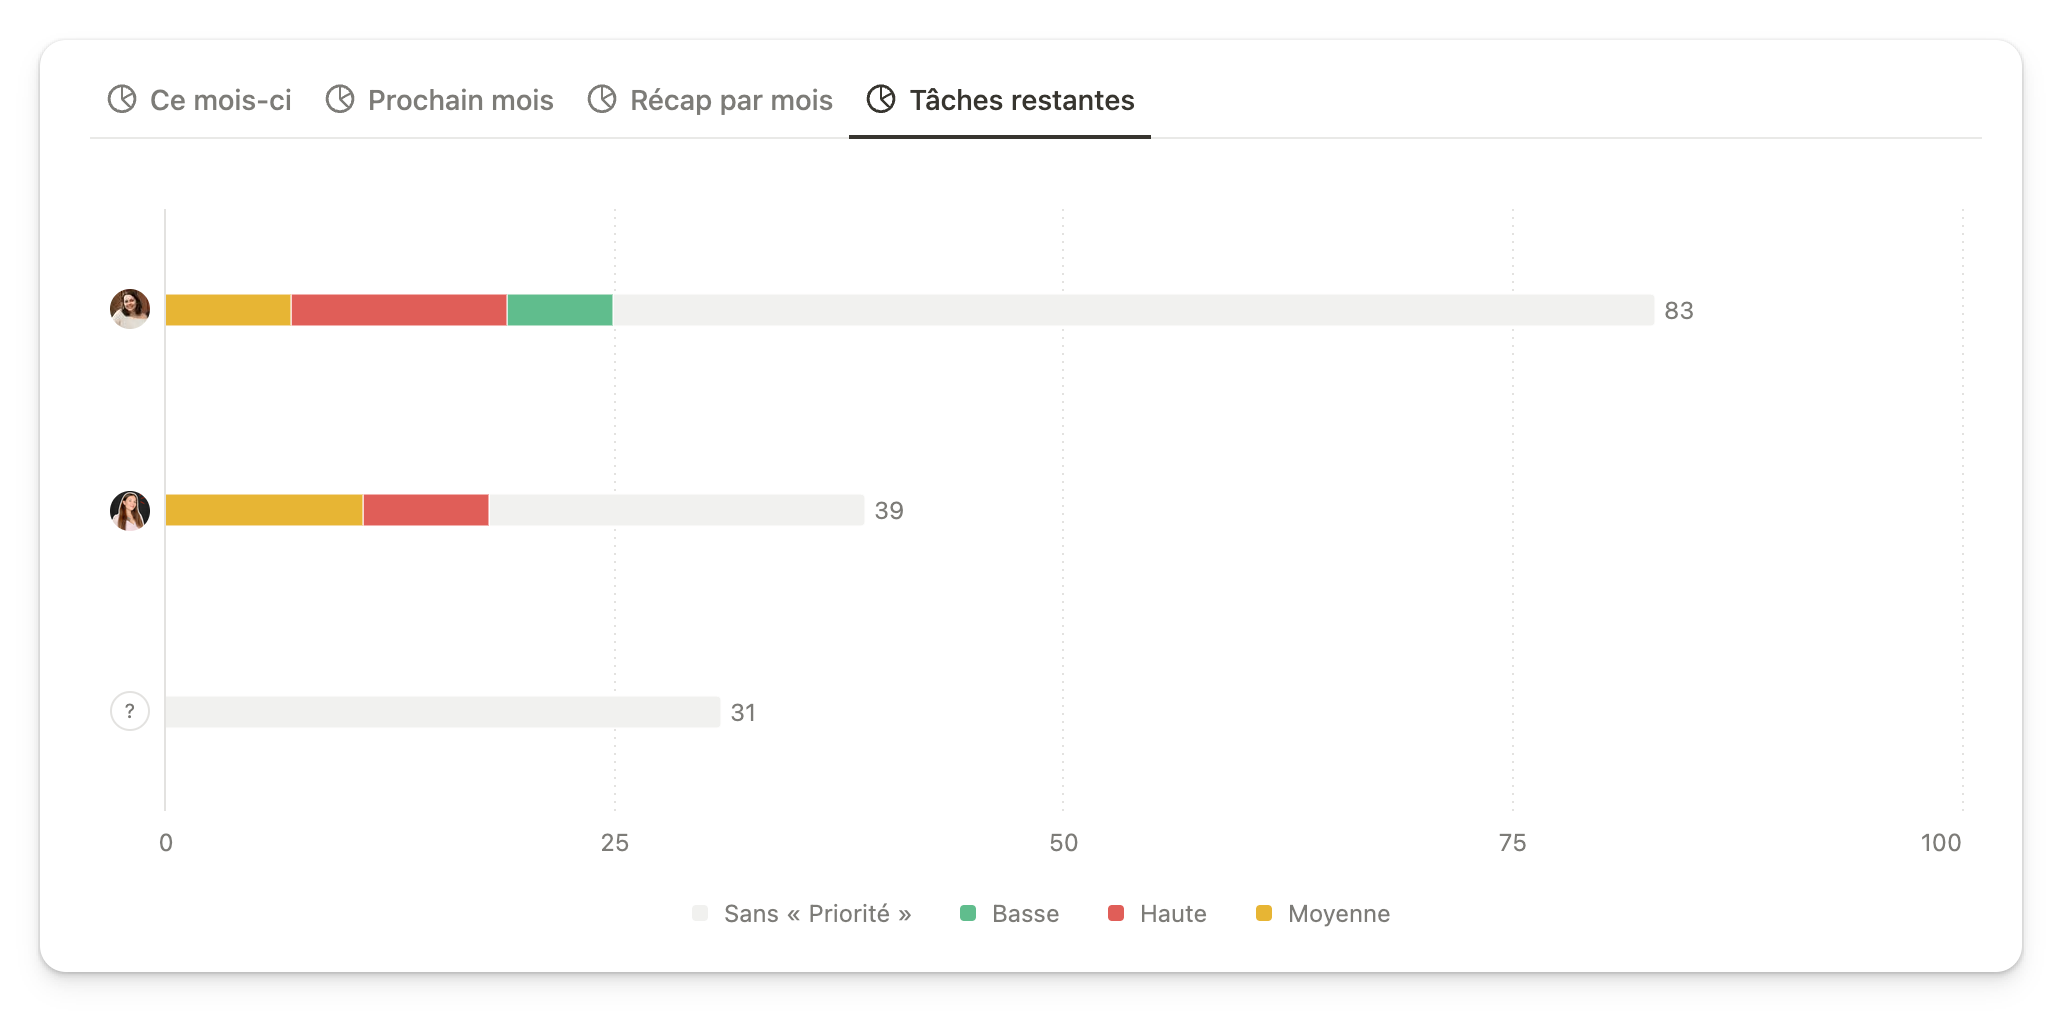The image size is (2062, 1012).
Task: Open the second user's profile avatar
Action: tap(129, 510)
